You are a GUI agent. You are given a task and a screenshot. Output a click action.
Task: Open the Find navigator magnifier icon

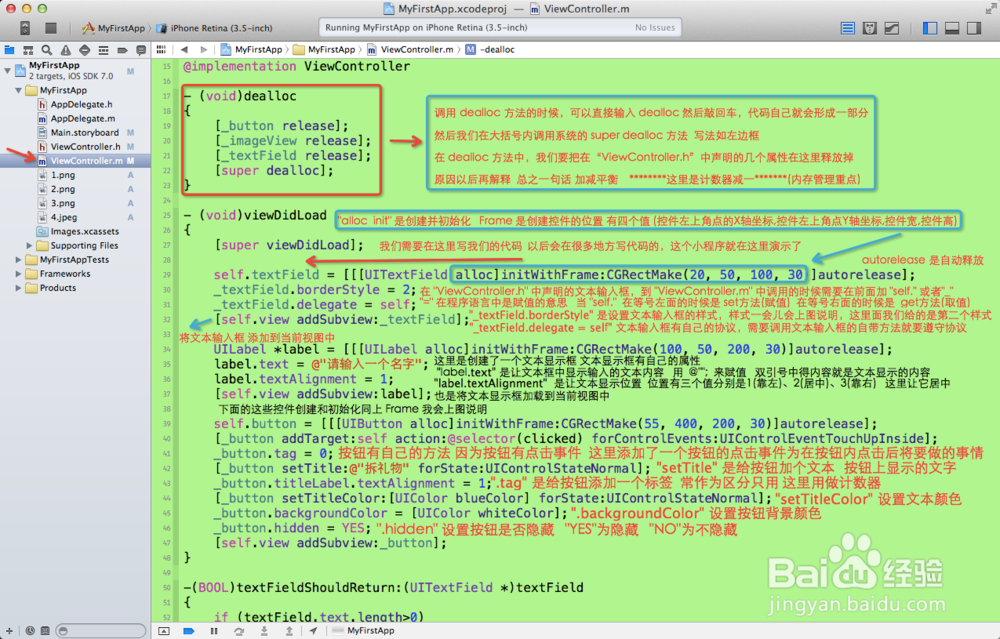[x=47, y=50]
